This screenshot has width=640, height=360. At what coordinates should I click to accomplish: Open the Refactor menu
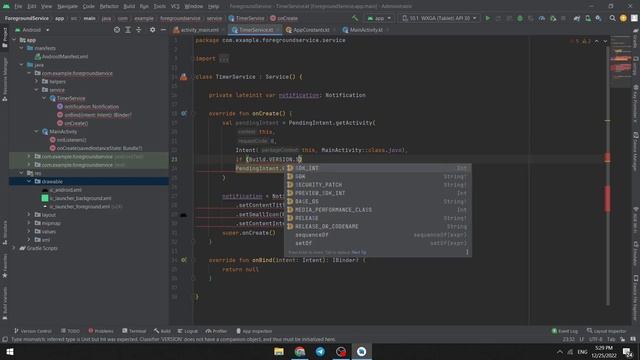[x=109, y=6]
